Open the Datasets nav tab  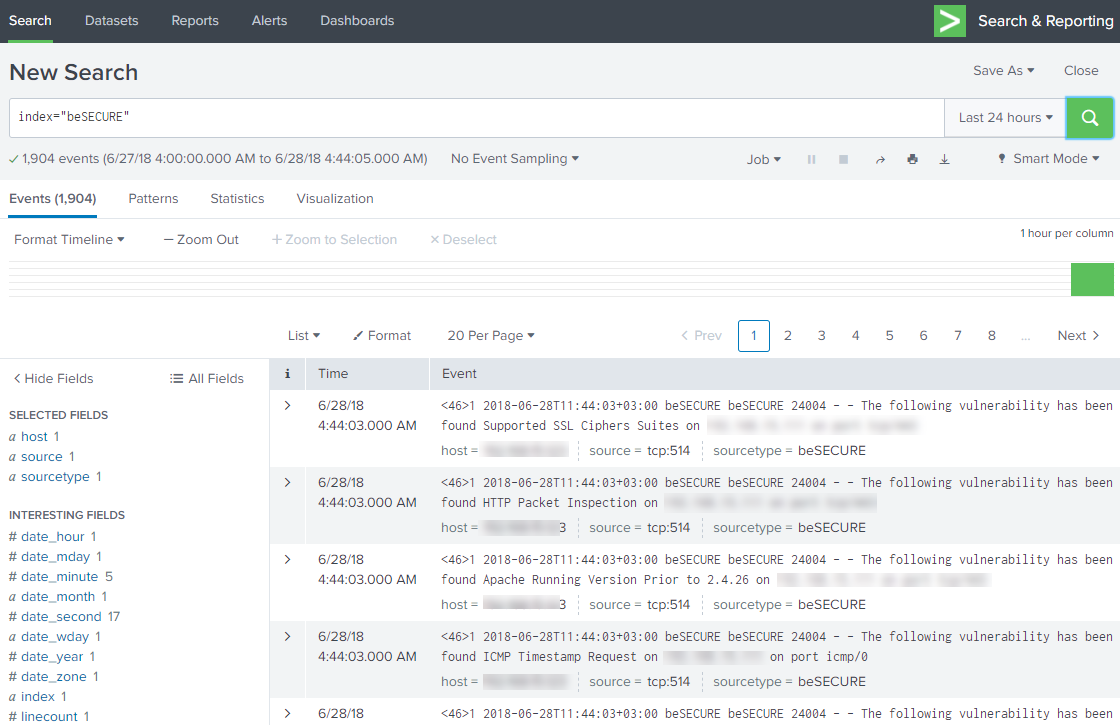click(111, 21)
